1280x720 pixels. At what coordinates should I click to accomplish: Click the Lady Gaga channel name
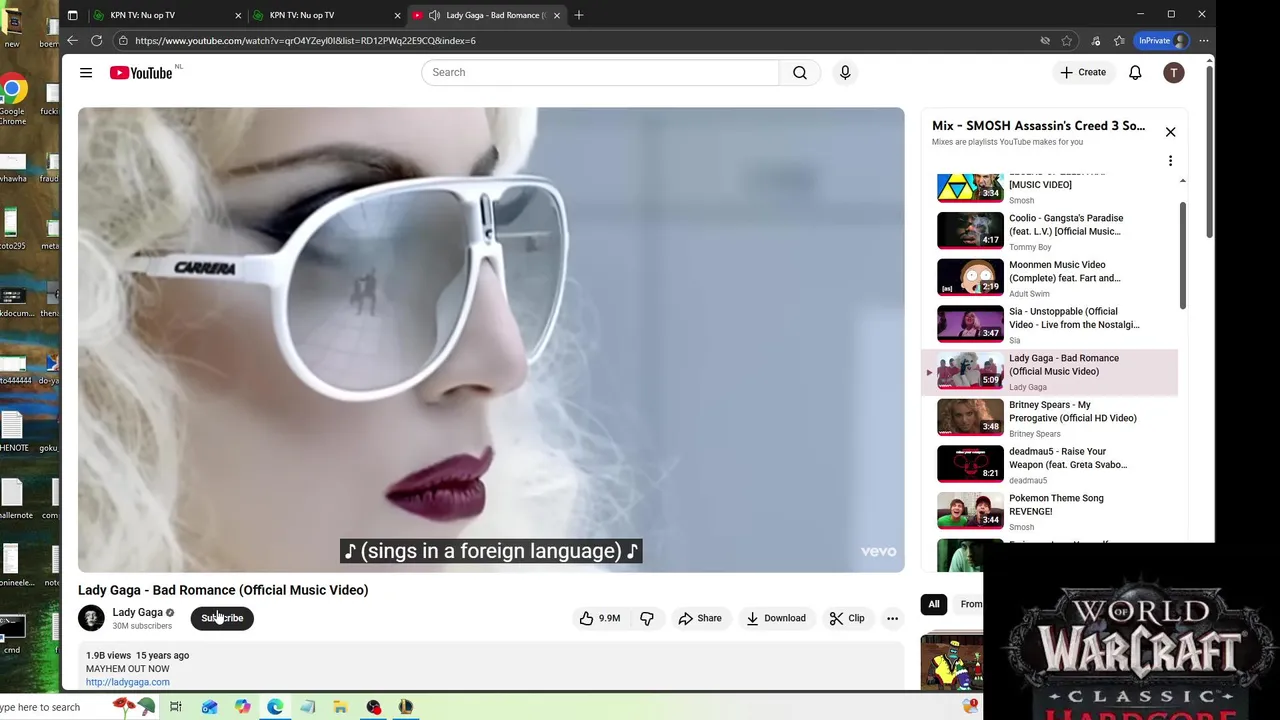[137, 612]
